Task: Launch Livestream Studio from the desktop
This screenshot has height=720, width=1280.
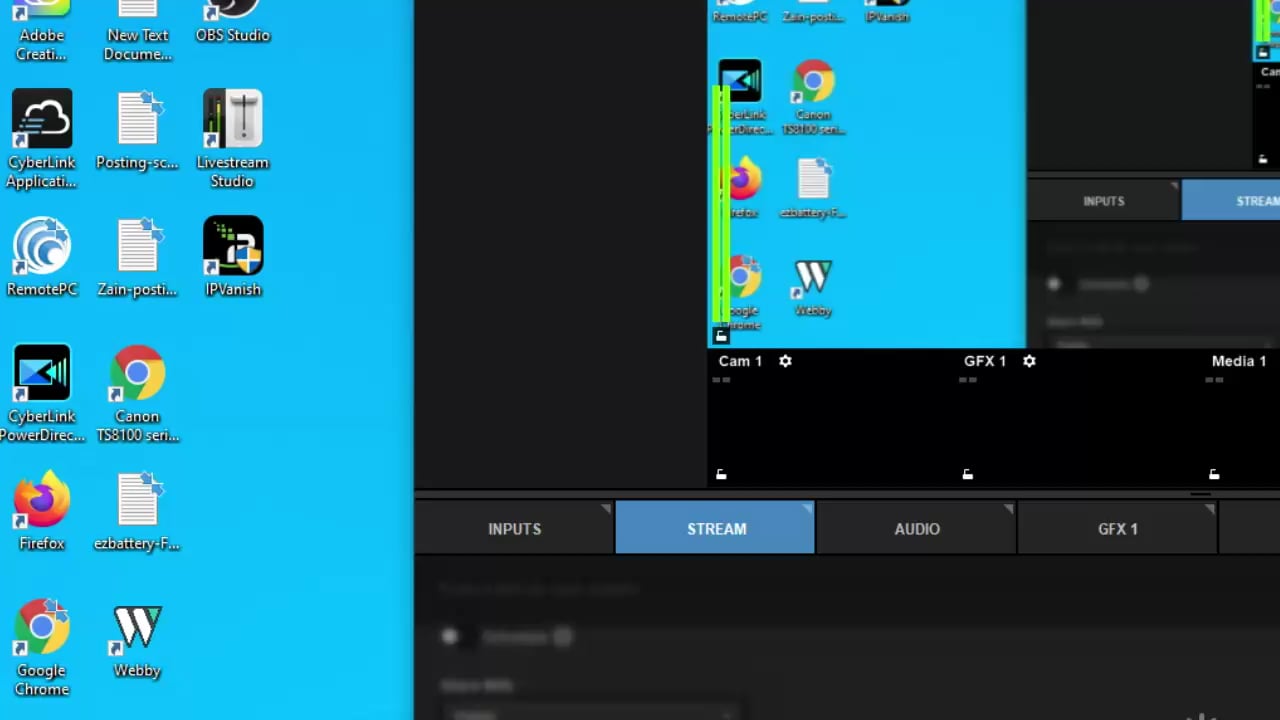Action: click(232, 139)
